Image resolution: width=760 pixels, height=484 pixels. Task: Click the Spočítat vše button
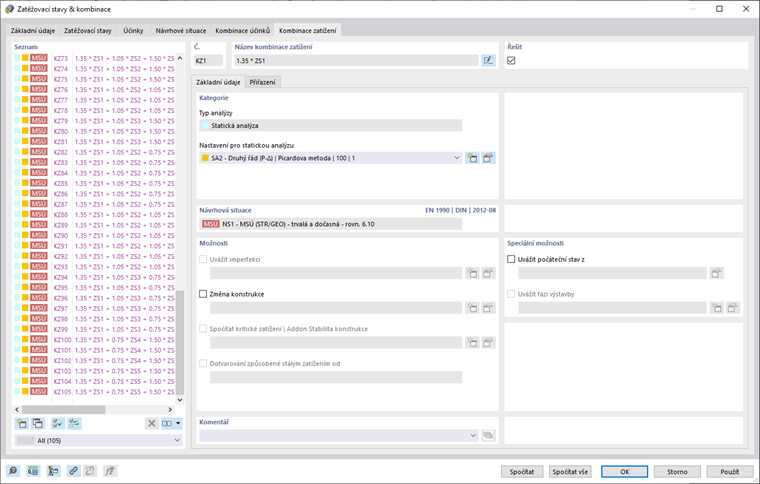(570, 471)
